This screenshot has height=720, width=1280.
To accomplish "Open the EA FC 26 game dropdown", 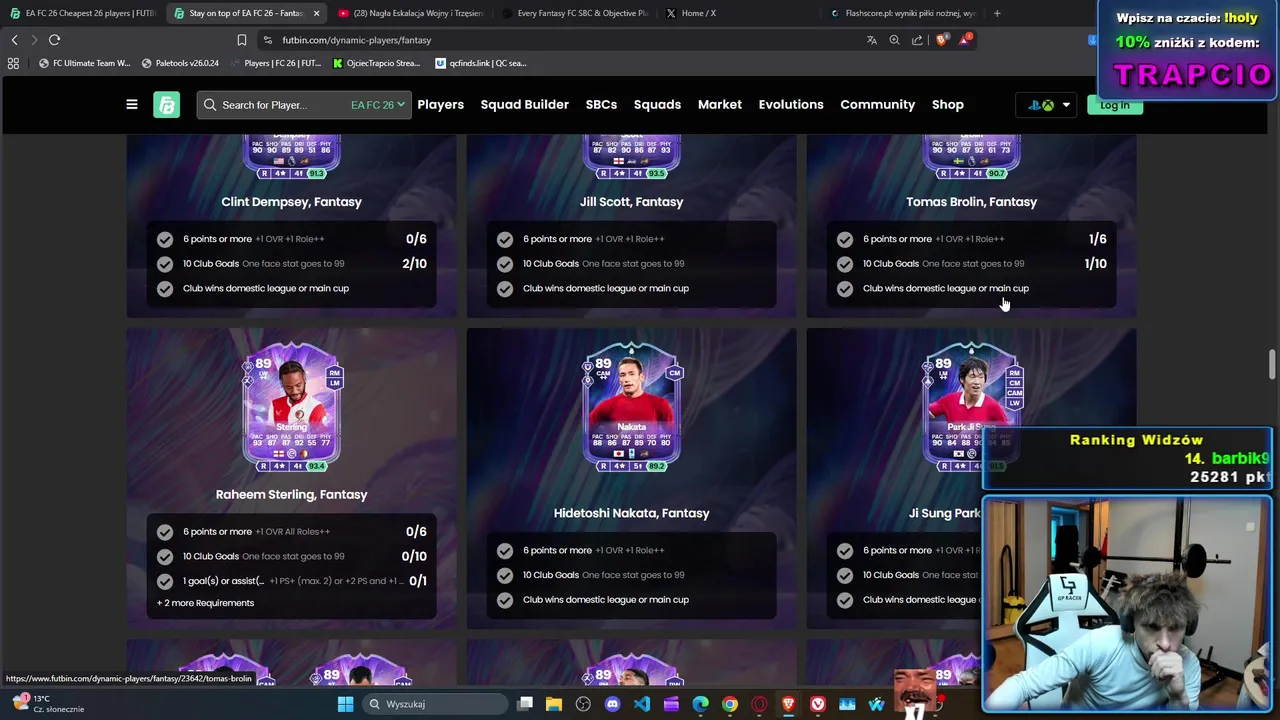I will tap(378, 105).
